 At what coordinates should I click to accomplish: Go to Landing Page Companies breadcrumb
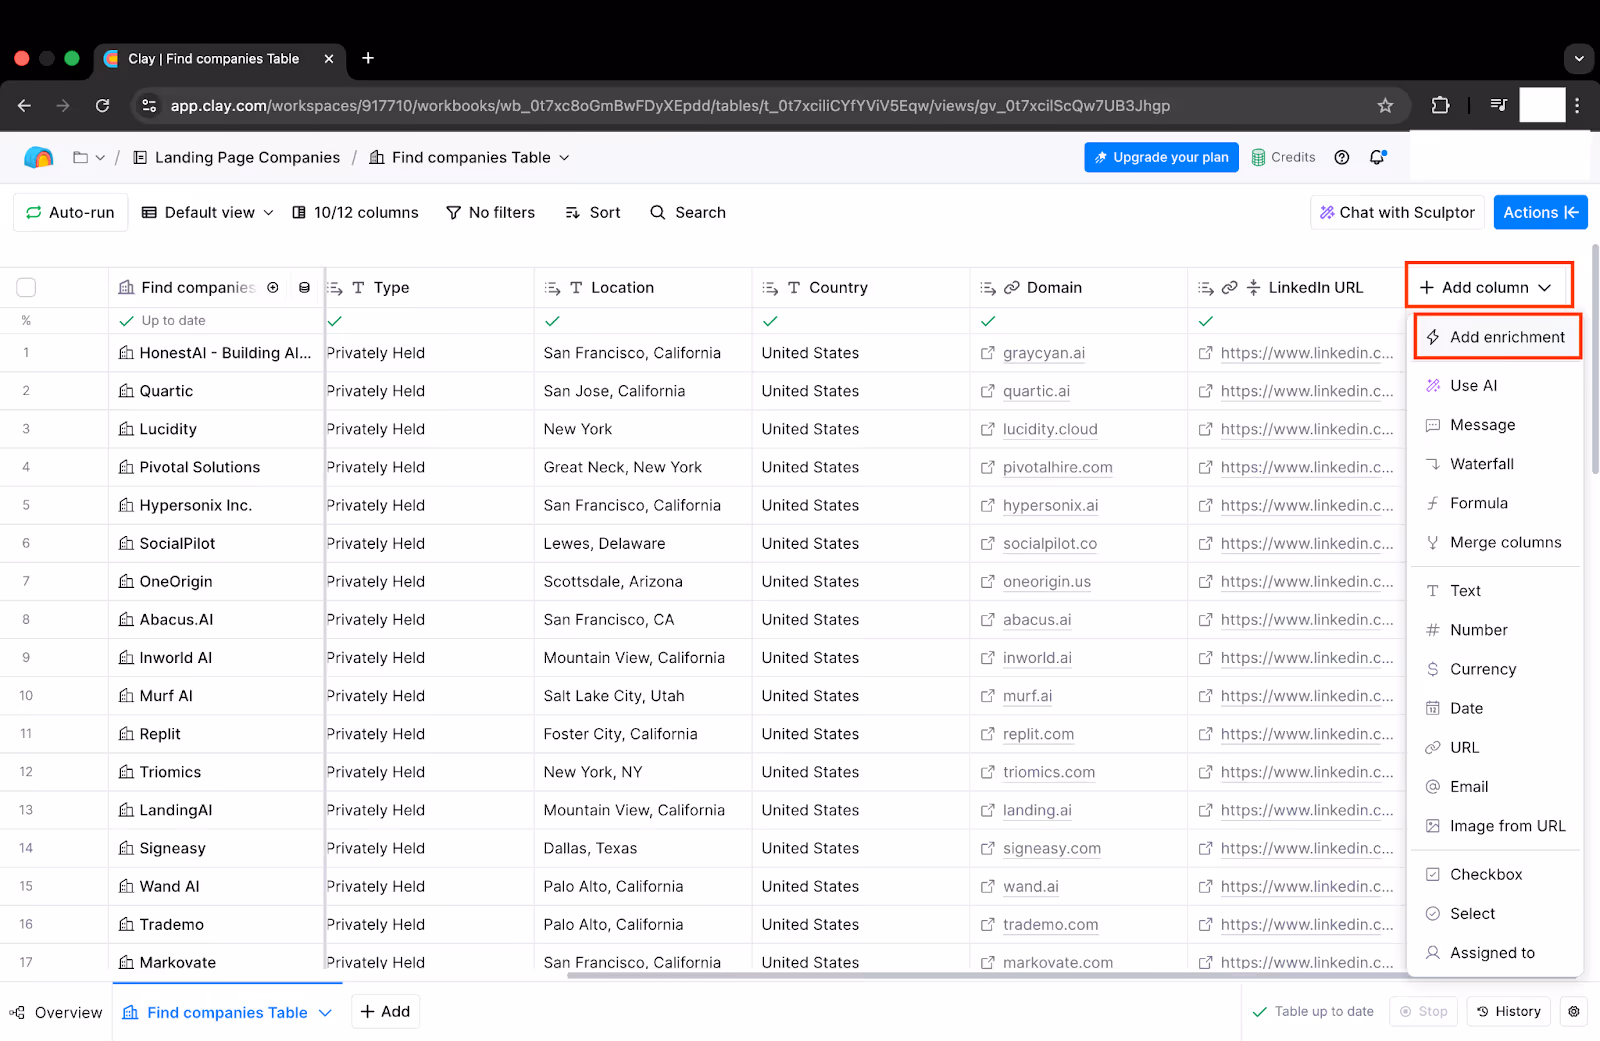237,157
